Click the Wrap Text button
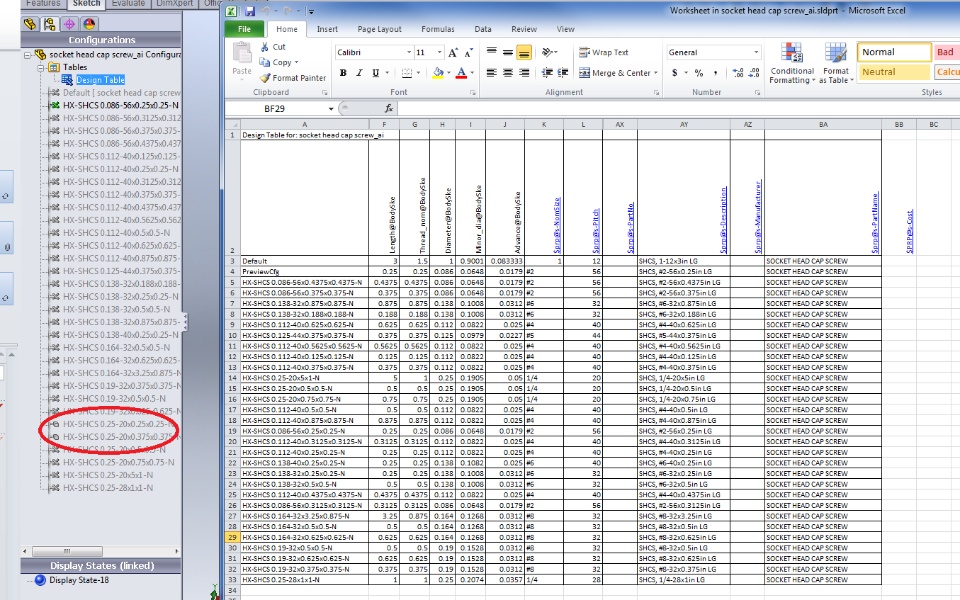The width and height of the screenshot is (960, 600). point(604,53)
